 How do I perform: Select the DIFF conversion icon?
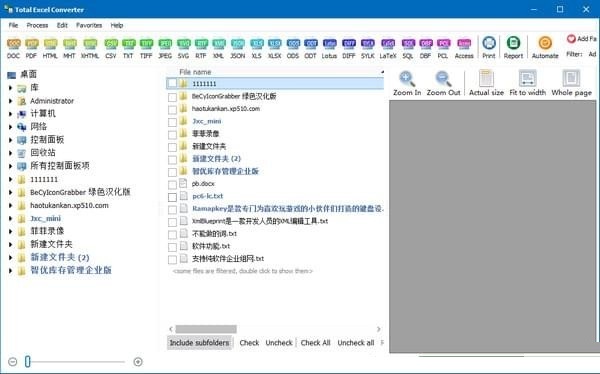point(349,48)
